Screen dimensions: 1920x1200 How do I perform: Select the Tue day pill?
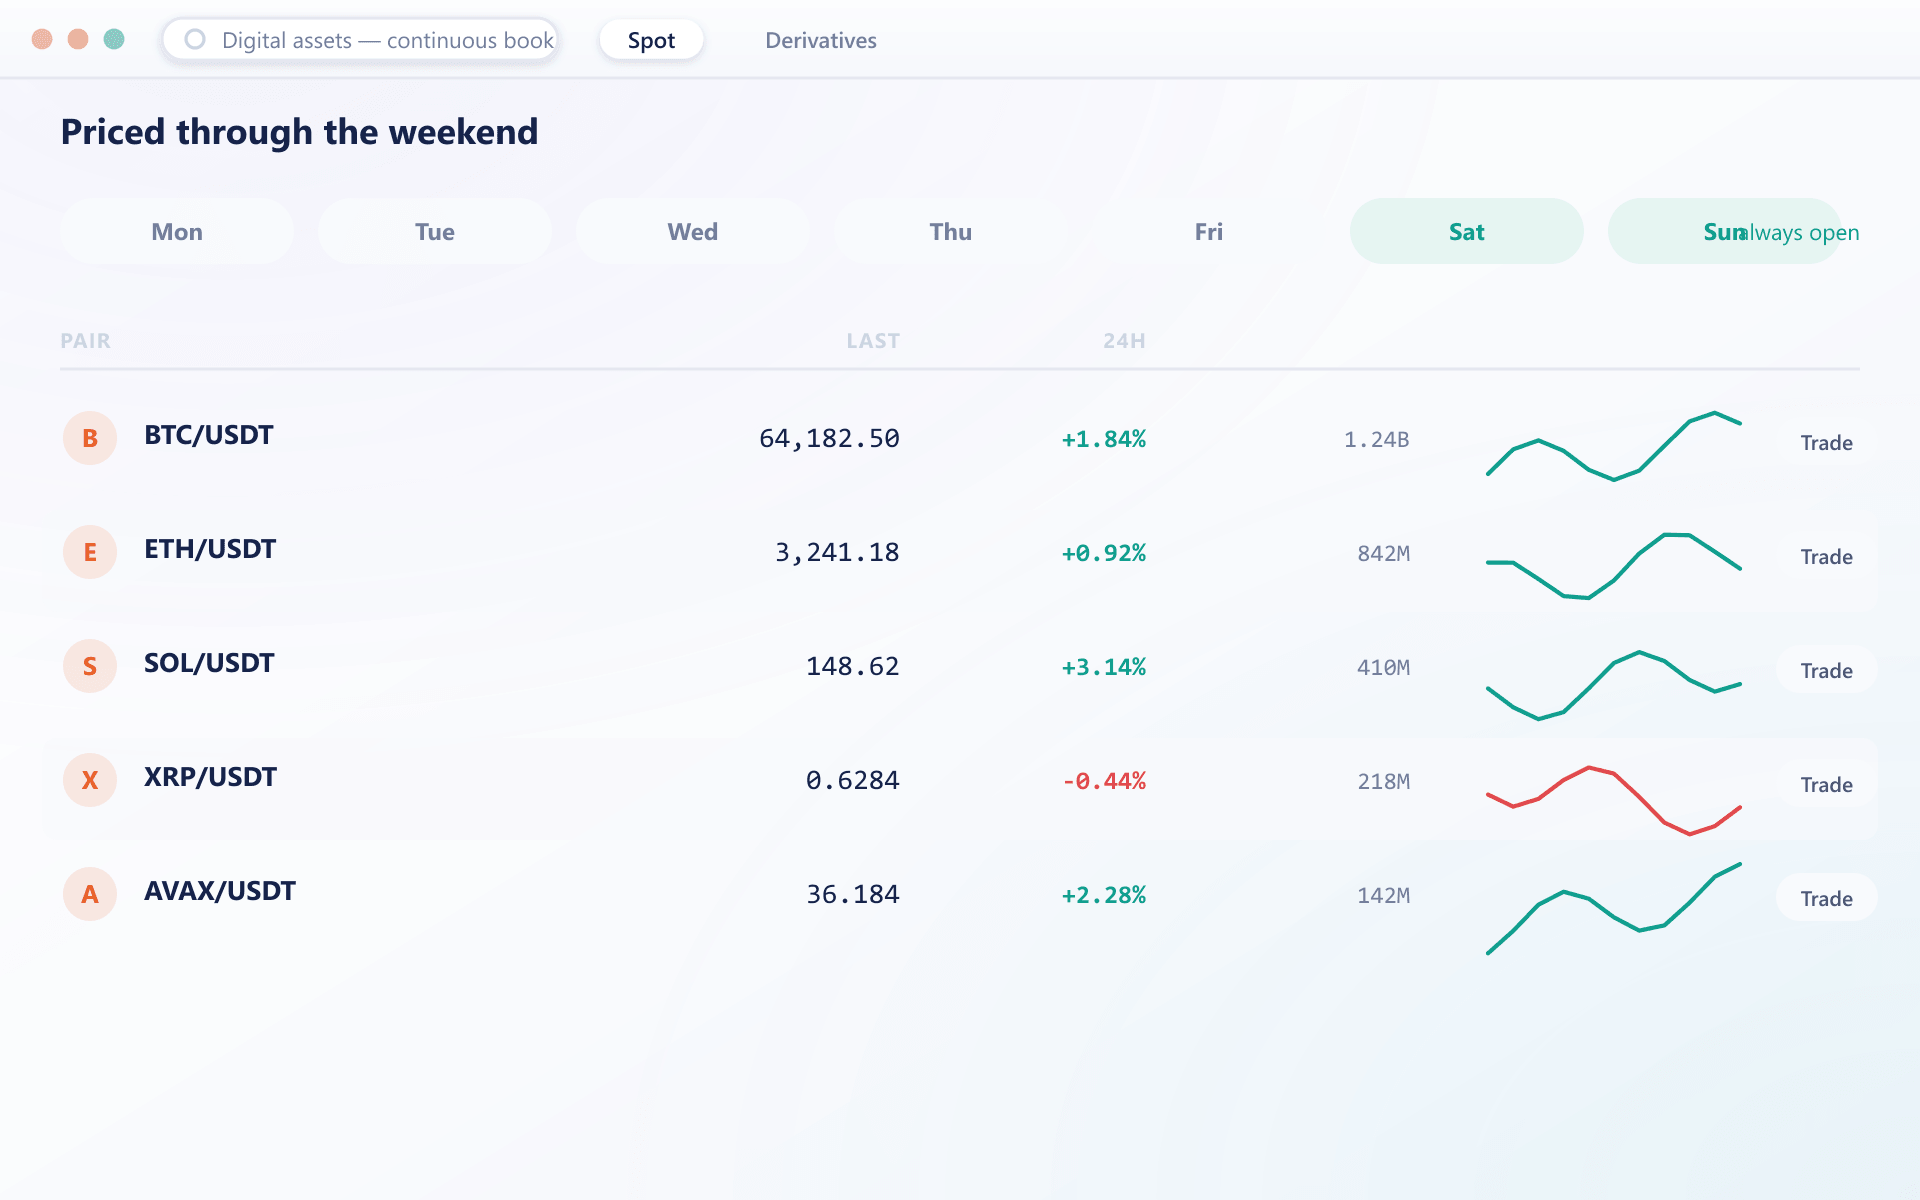coord(435,231)
